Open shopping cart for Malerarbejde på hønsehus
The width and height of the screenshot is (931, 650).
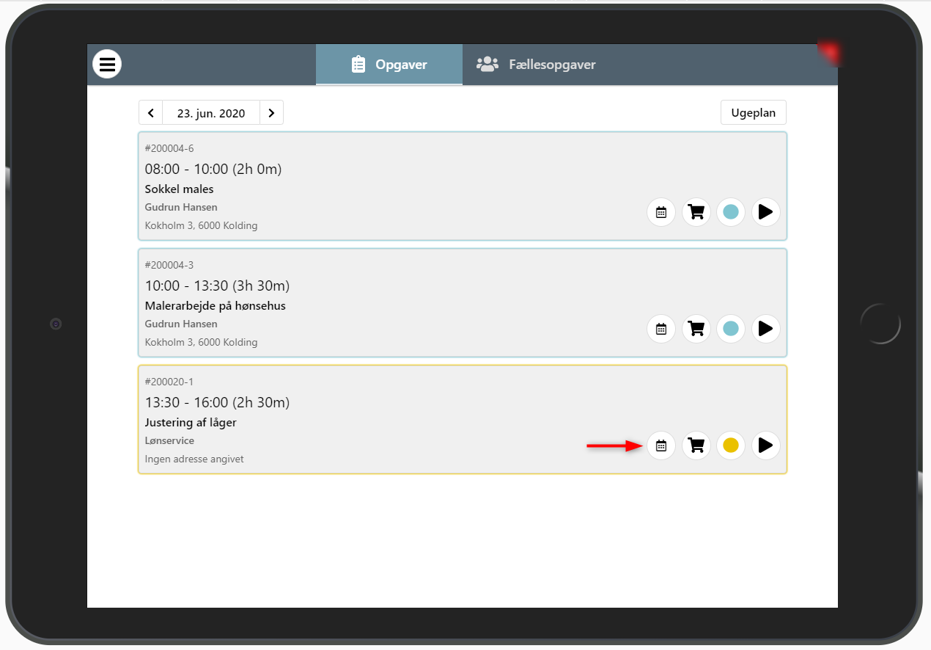(x=696, y=329)
